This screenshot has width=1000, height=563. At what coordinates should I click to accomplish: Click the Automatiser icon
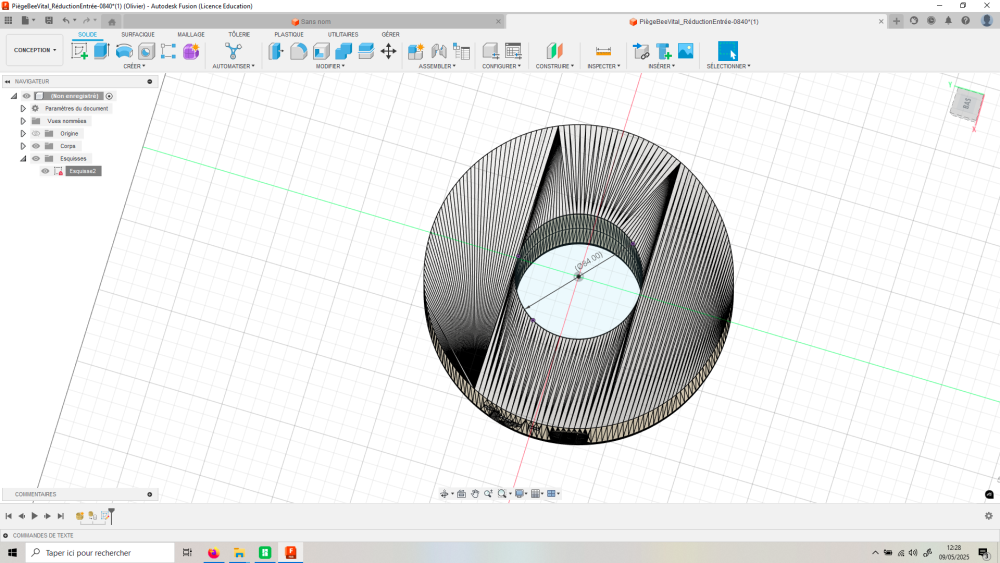coord(233,51)
